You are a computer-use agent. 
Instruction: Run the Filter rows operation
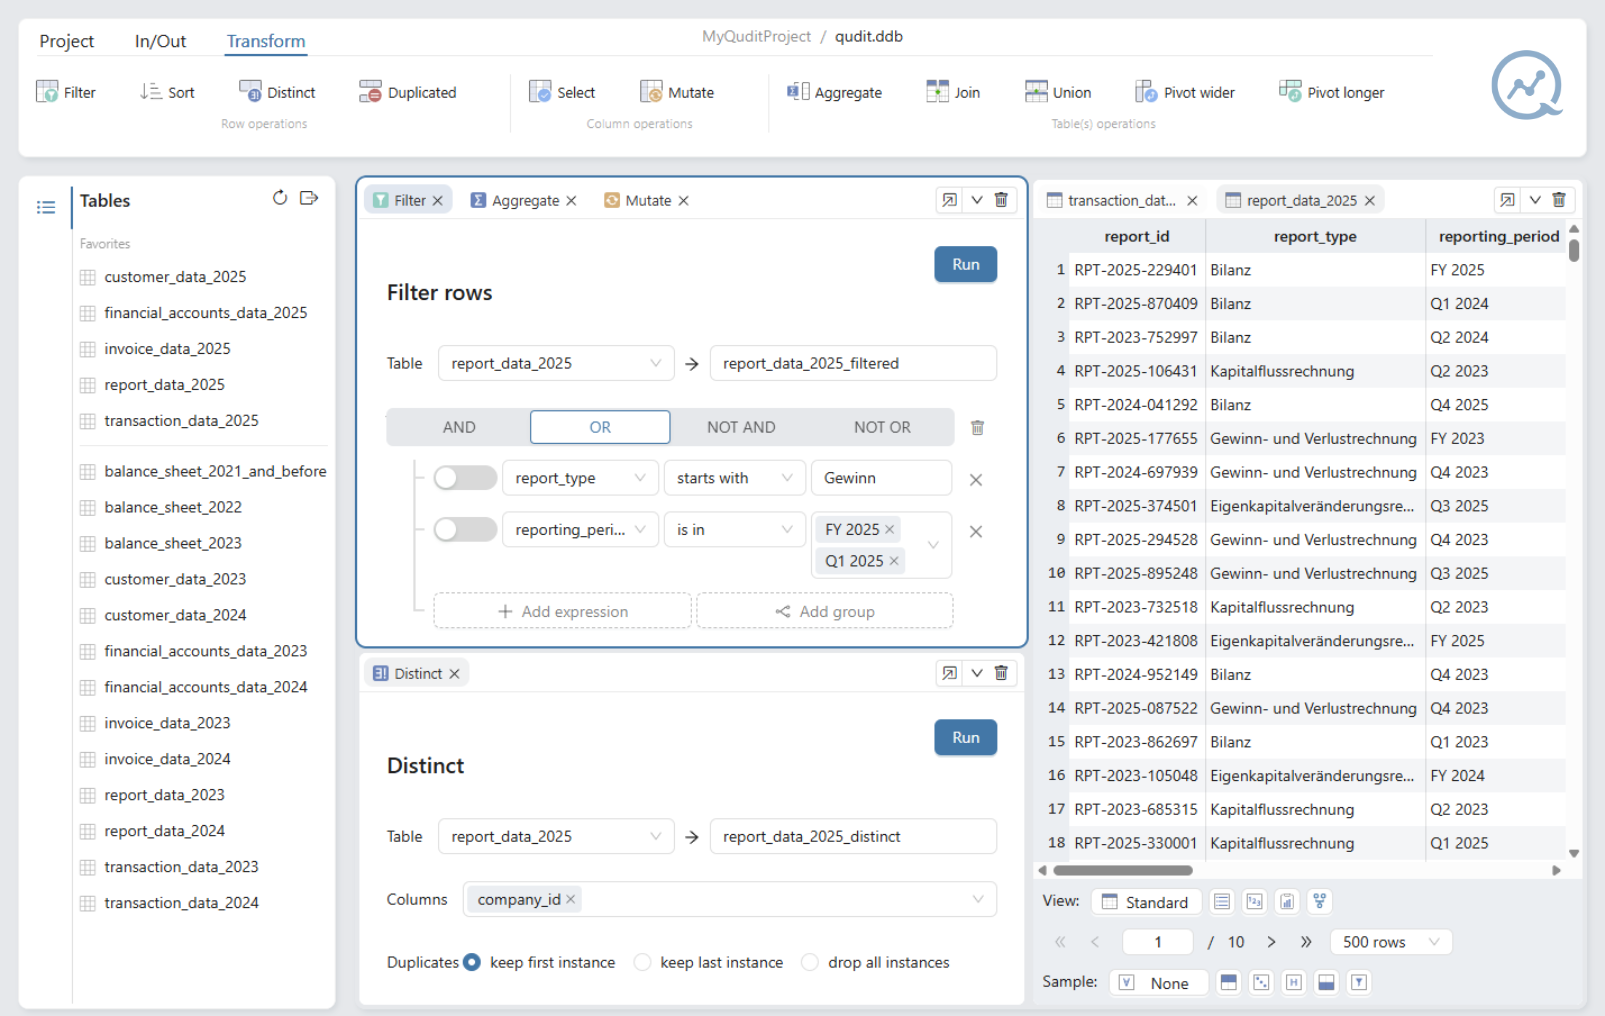[x=965, y=265]
